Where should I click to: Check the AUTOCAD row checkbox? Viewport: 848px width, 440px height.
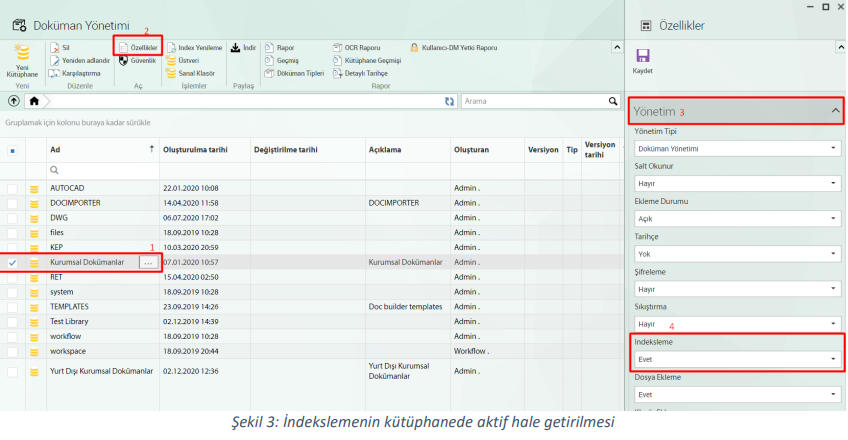click(13, 188)
